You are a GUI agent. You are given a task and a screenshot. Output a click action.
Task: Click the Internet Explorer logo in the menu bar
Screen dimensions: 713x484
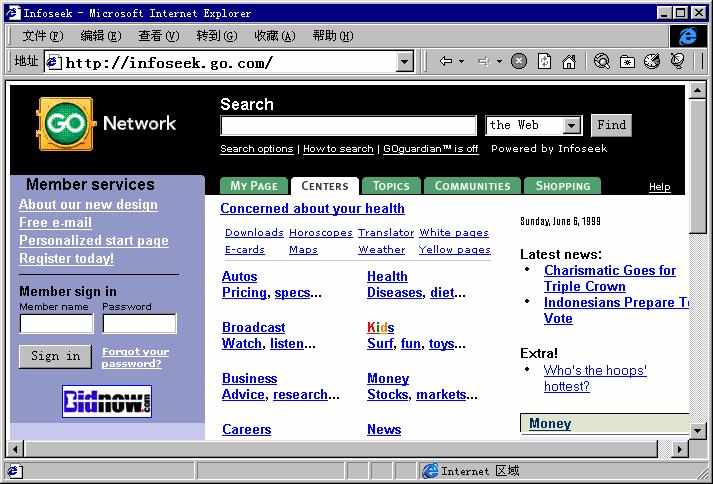click(688, 36)
